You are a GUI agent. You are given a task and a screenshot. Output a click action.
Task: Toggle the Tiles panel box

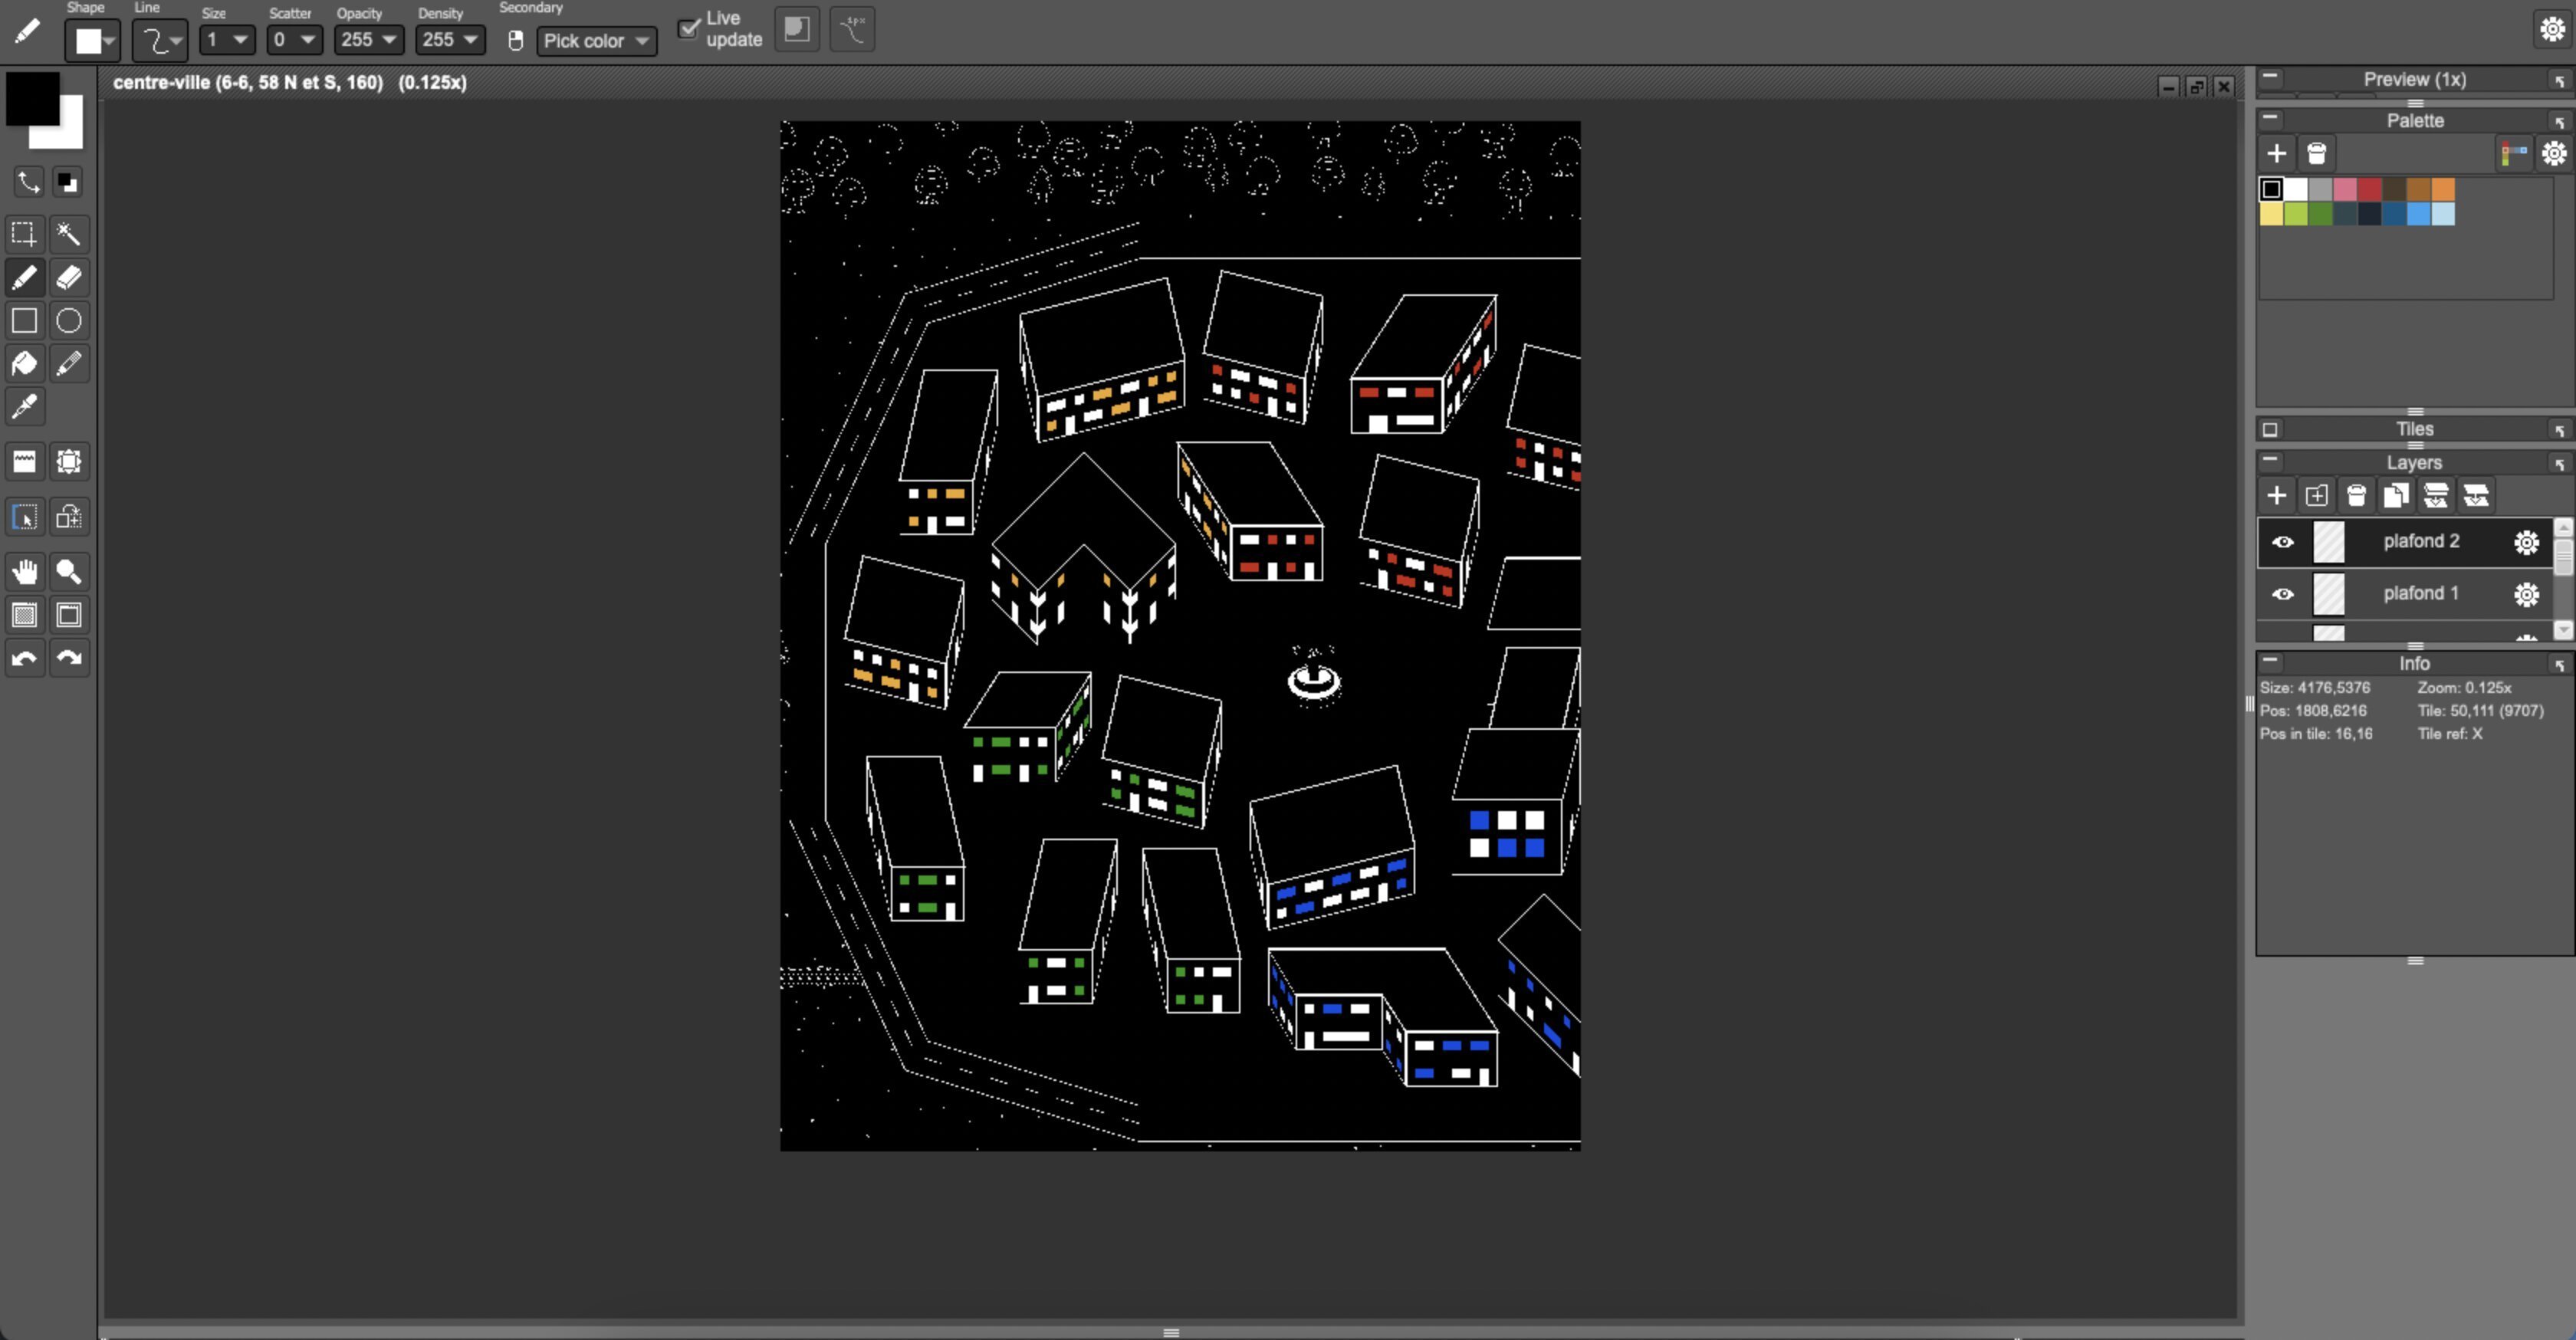tap(2270, 430)
